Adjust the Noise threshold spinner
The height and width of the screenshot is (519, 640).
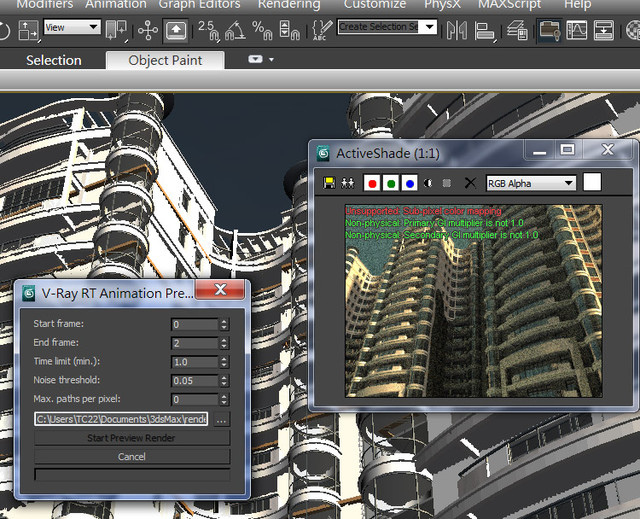224,381
